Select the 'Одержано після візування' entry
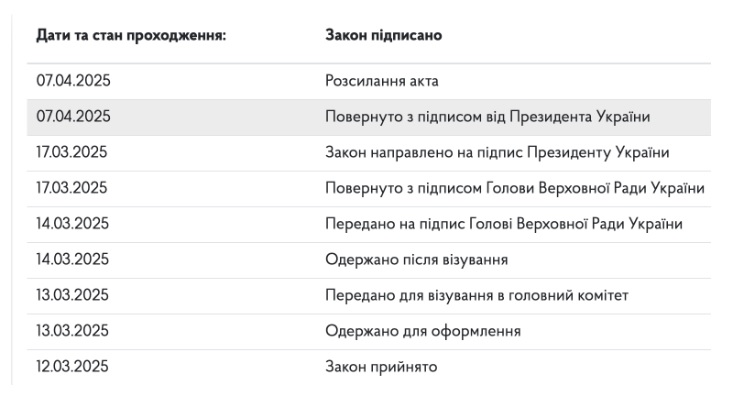Screen dimensions: 754x398 click(x=416, y=260)
